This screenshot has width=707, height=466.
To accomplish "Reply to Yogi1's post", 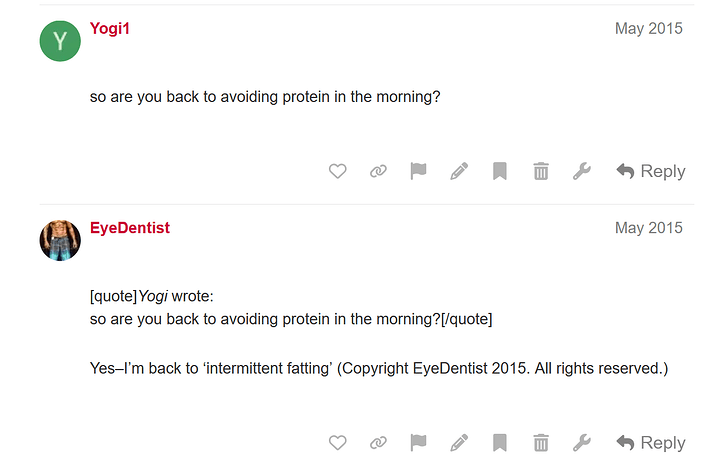I will coord(650,172).
